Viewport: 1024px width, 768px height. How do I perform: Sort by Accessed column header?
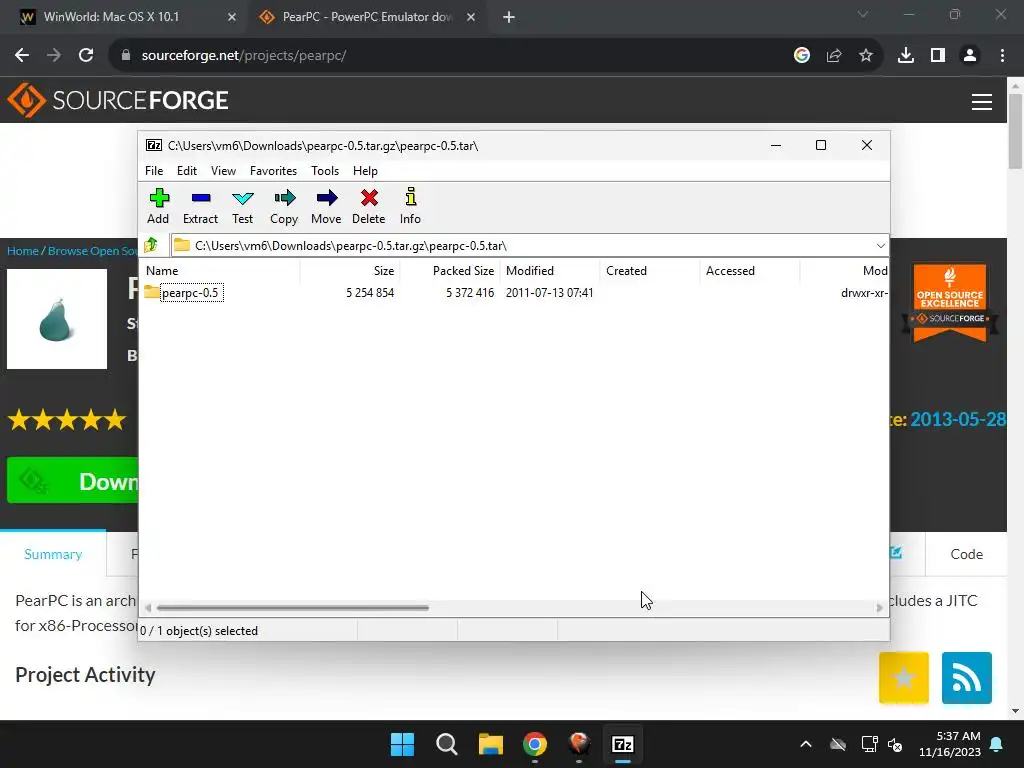[x=750, y=270]
